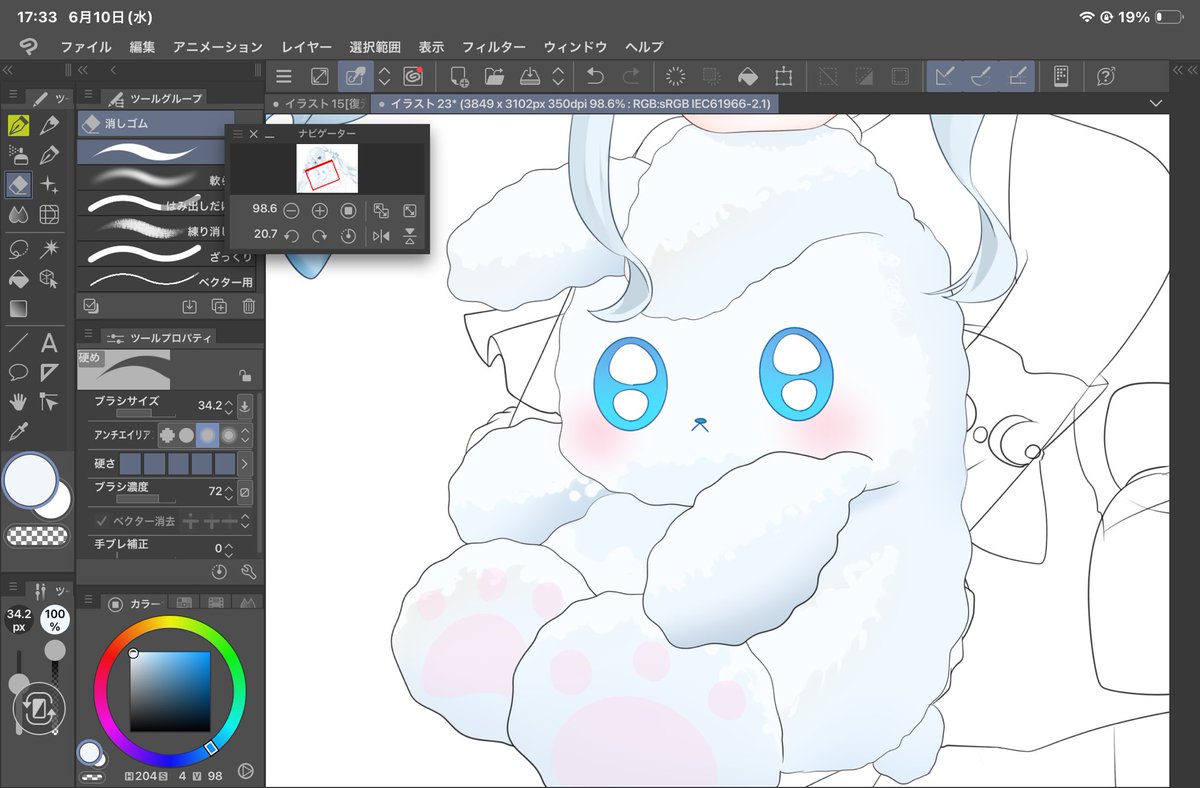Open brush size stepper arrows
Viewport: 1200px width, 788px height.
point(229,406)
